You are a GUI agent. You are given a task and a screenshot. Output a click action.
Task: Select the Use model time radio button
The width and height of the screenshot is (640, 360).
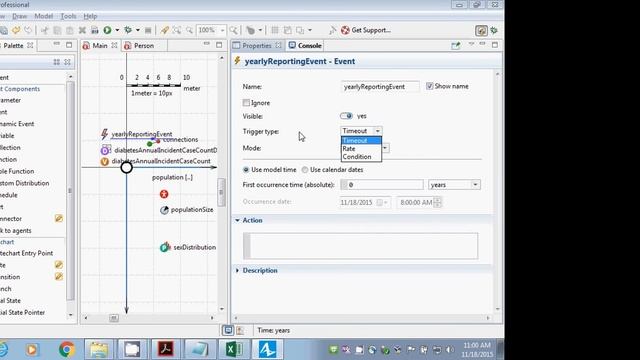coord(246,170)
